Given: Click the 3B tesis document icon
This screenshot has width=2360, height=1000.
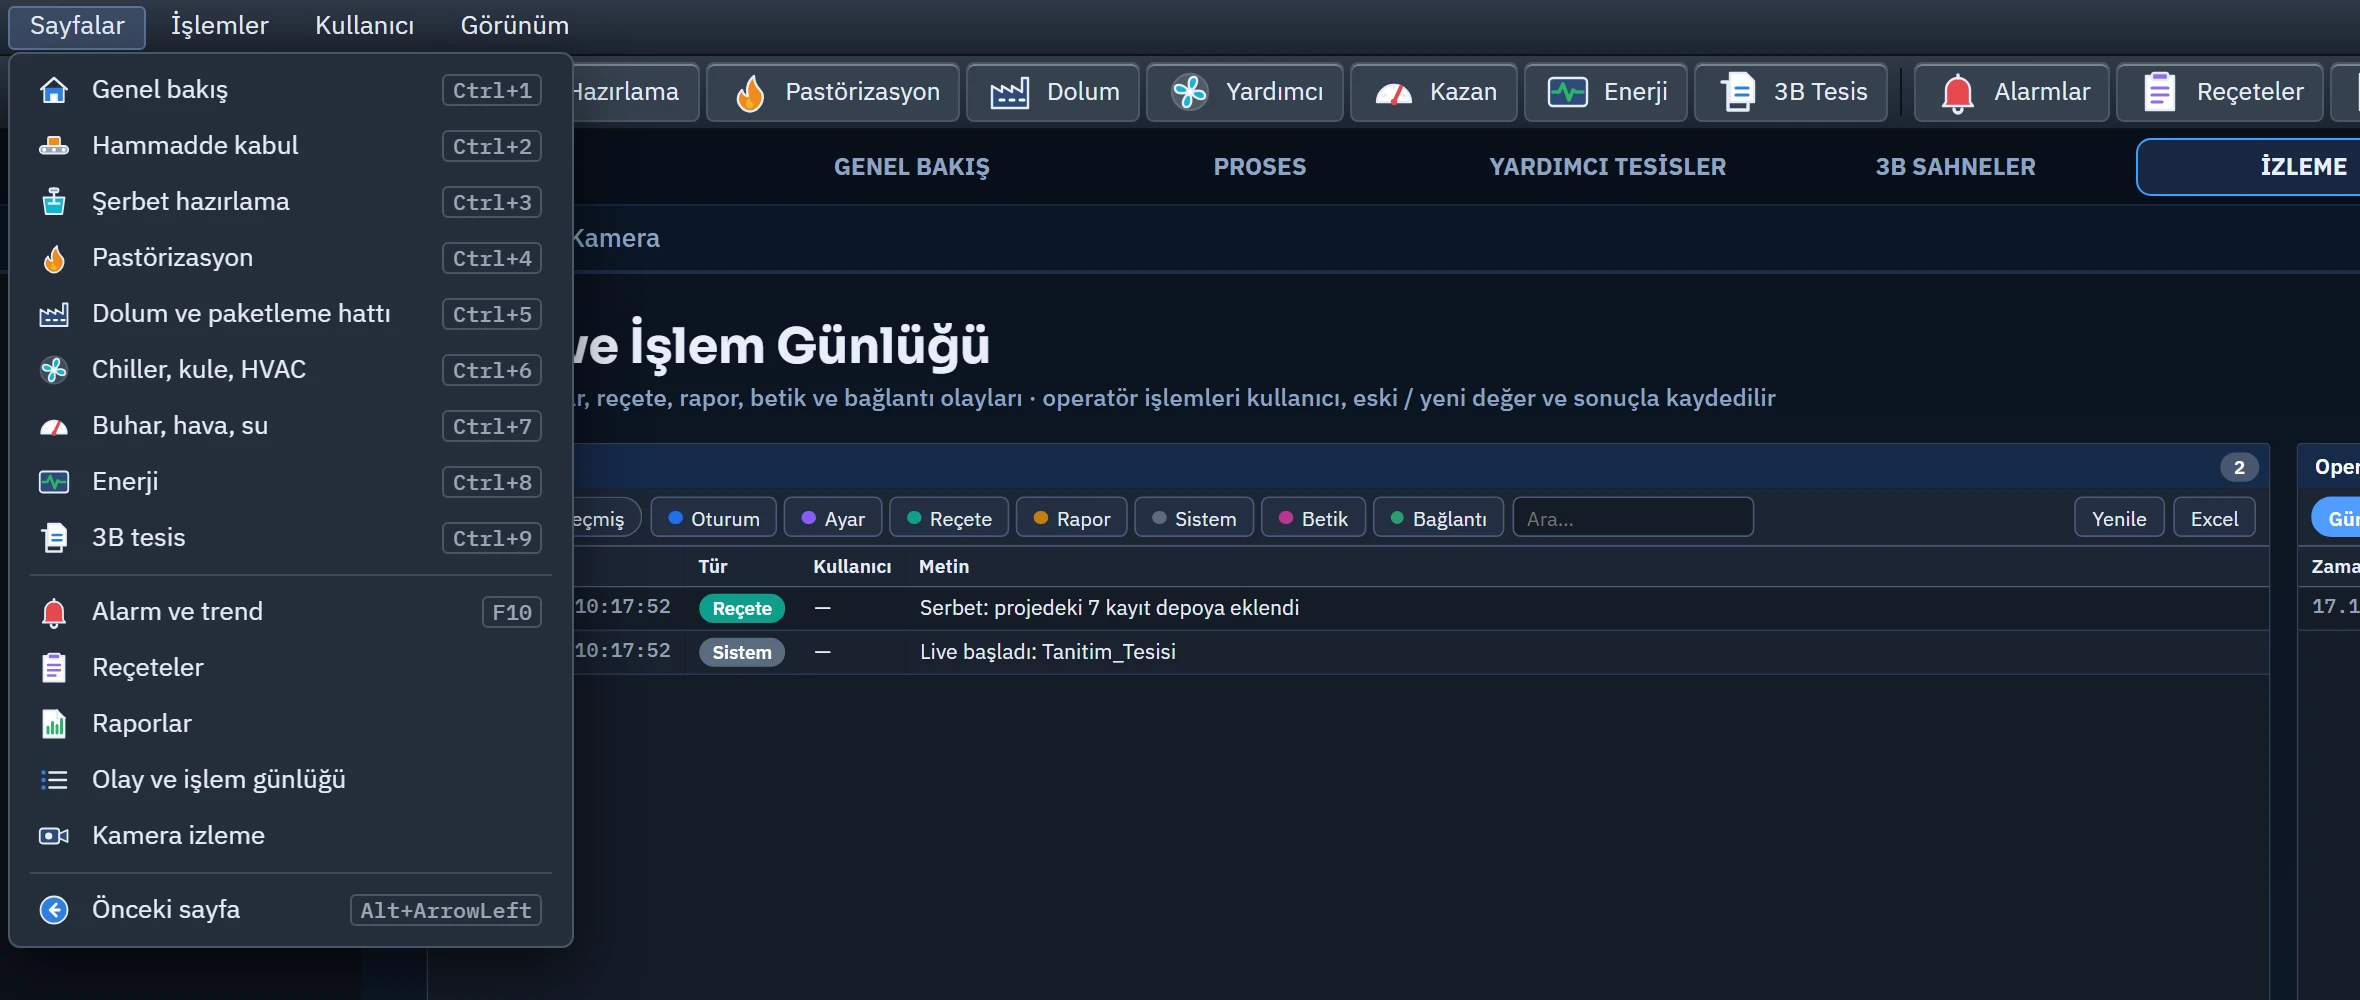Looking at the screenshot, I should 54,538.
